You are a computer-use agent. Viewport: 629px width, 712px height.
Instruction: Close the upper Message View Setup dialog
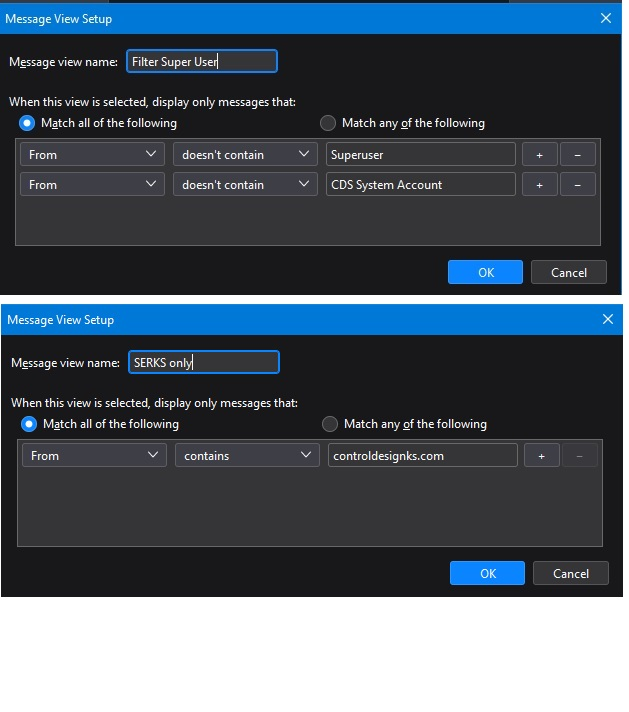pyautogui.click(x=605, y=18)
